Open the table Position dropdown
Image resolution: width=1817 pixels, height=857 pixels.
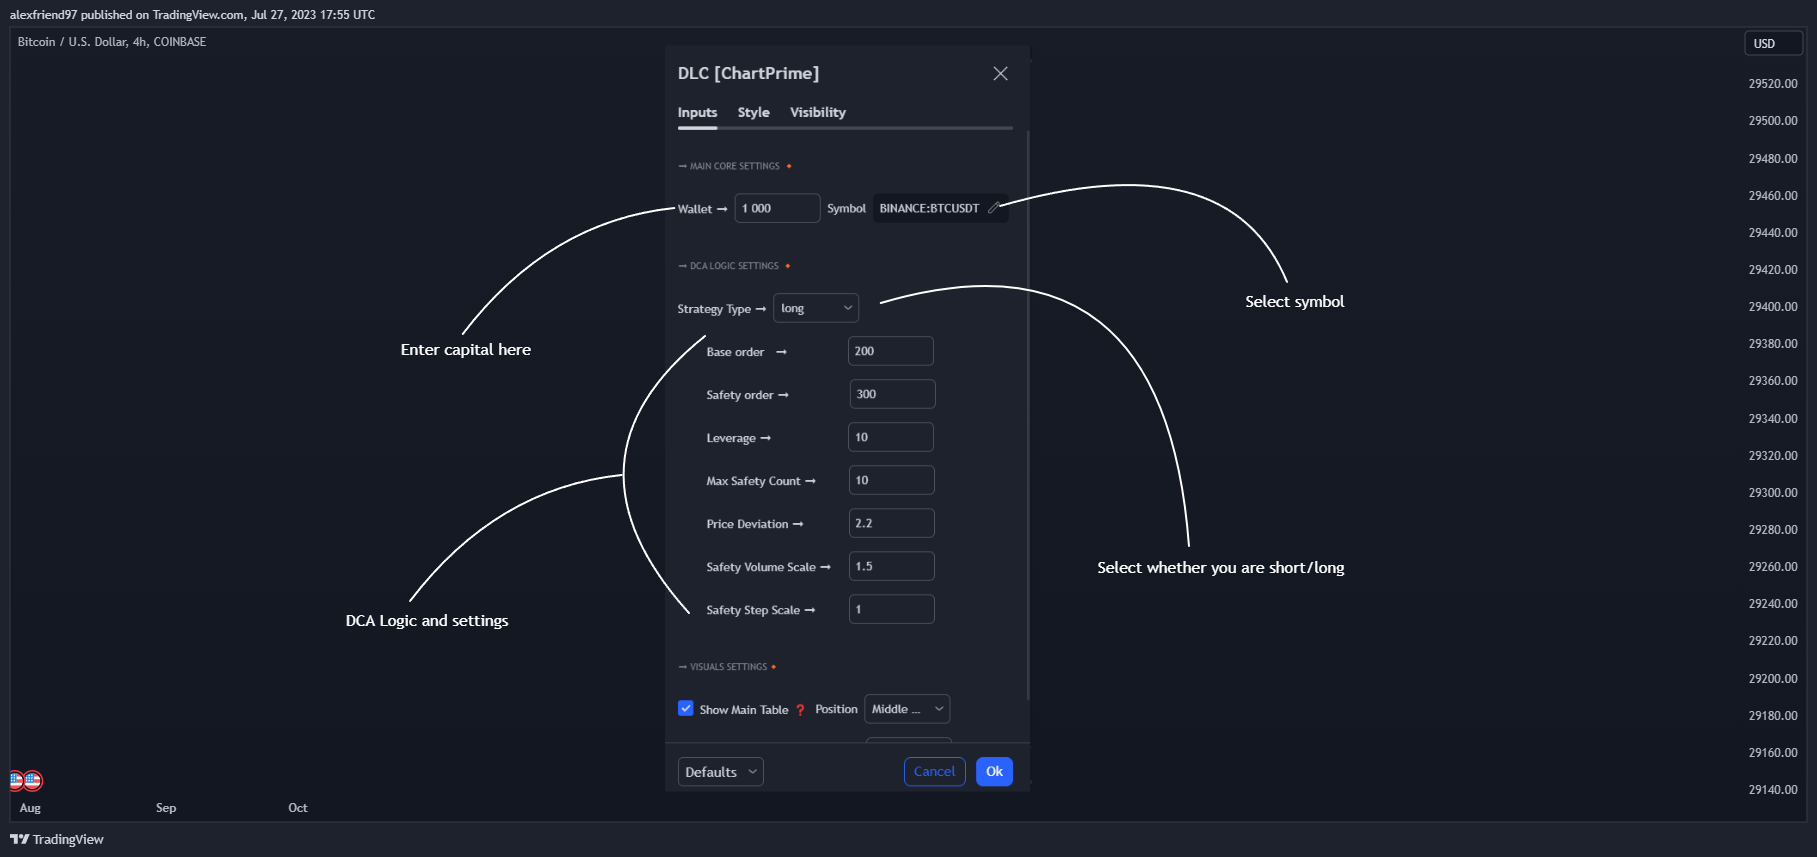pyautogui.click(x=907, y=709)
